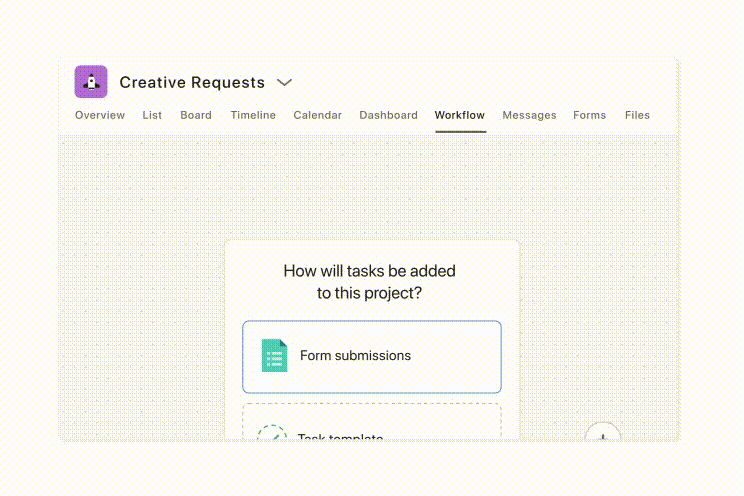
Task: Open the Files tab
Action: [x=637, y=115]
